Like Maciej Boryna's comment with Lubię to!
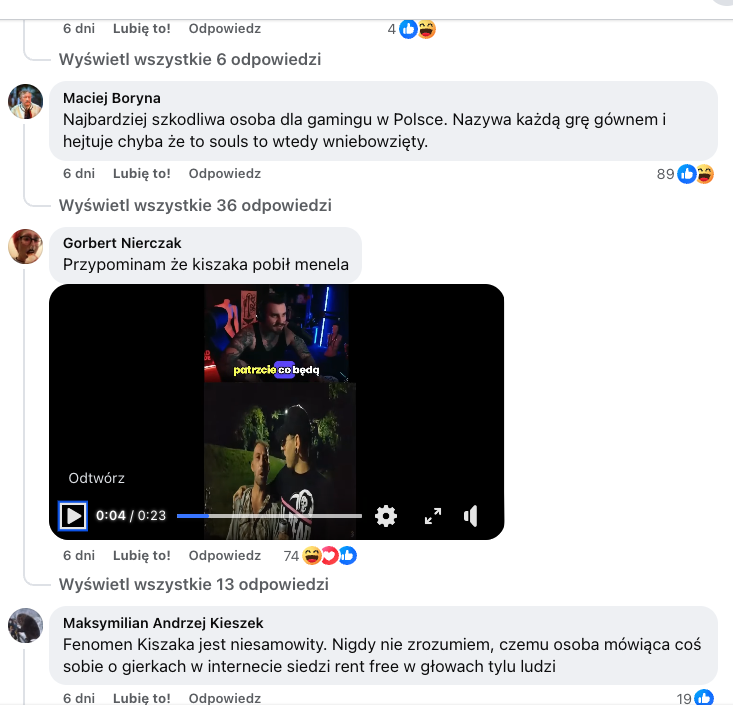The height and width of the screenshot is (706, 733). [142, 173]
